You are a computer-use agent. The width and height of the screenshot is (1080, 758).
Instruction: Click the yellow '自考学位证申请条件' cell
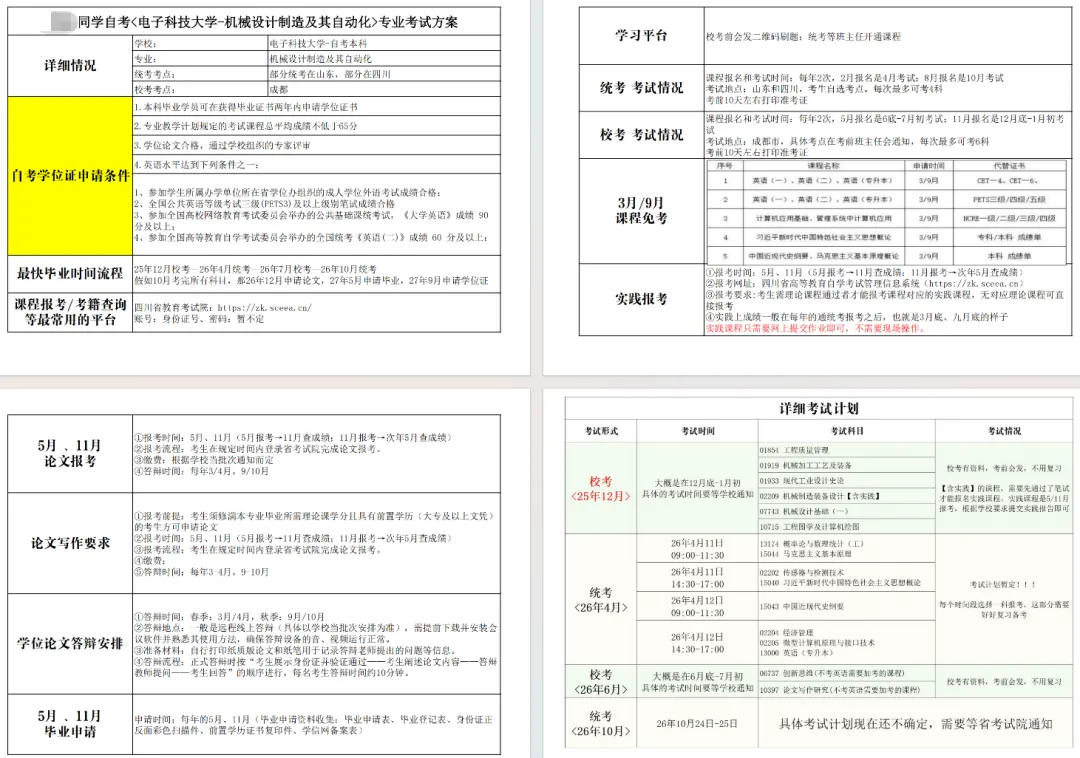click(x=70, y=176)
